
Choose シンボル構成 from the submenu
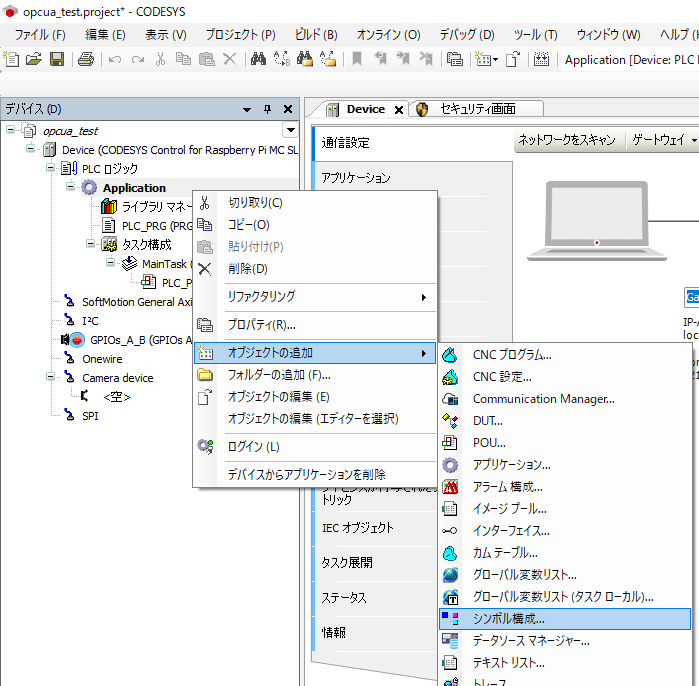click(x=565, y=619)
